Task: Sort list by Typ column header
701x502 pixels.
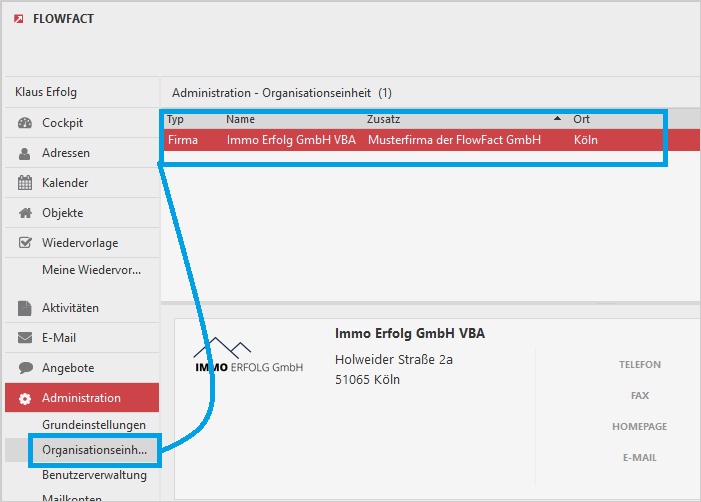Action: pos(175,119)
